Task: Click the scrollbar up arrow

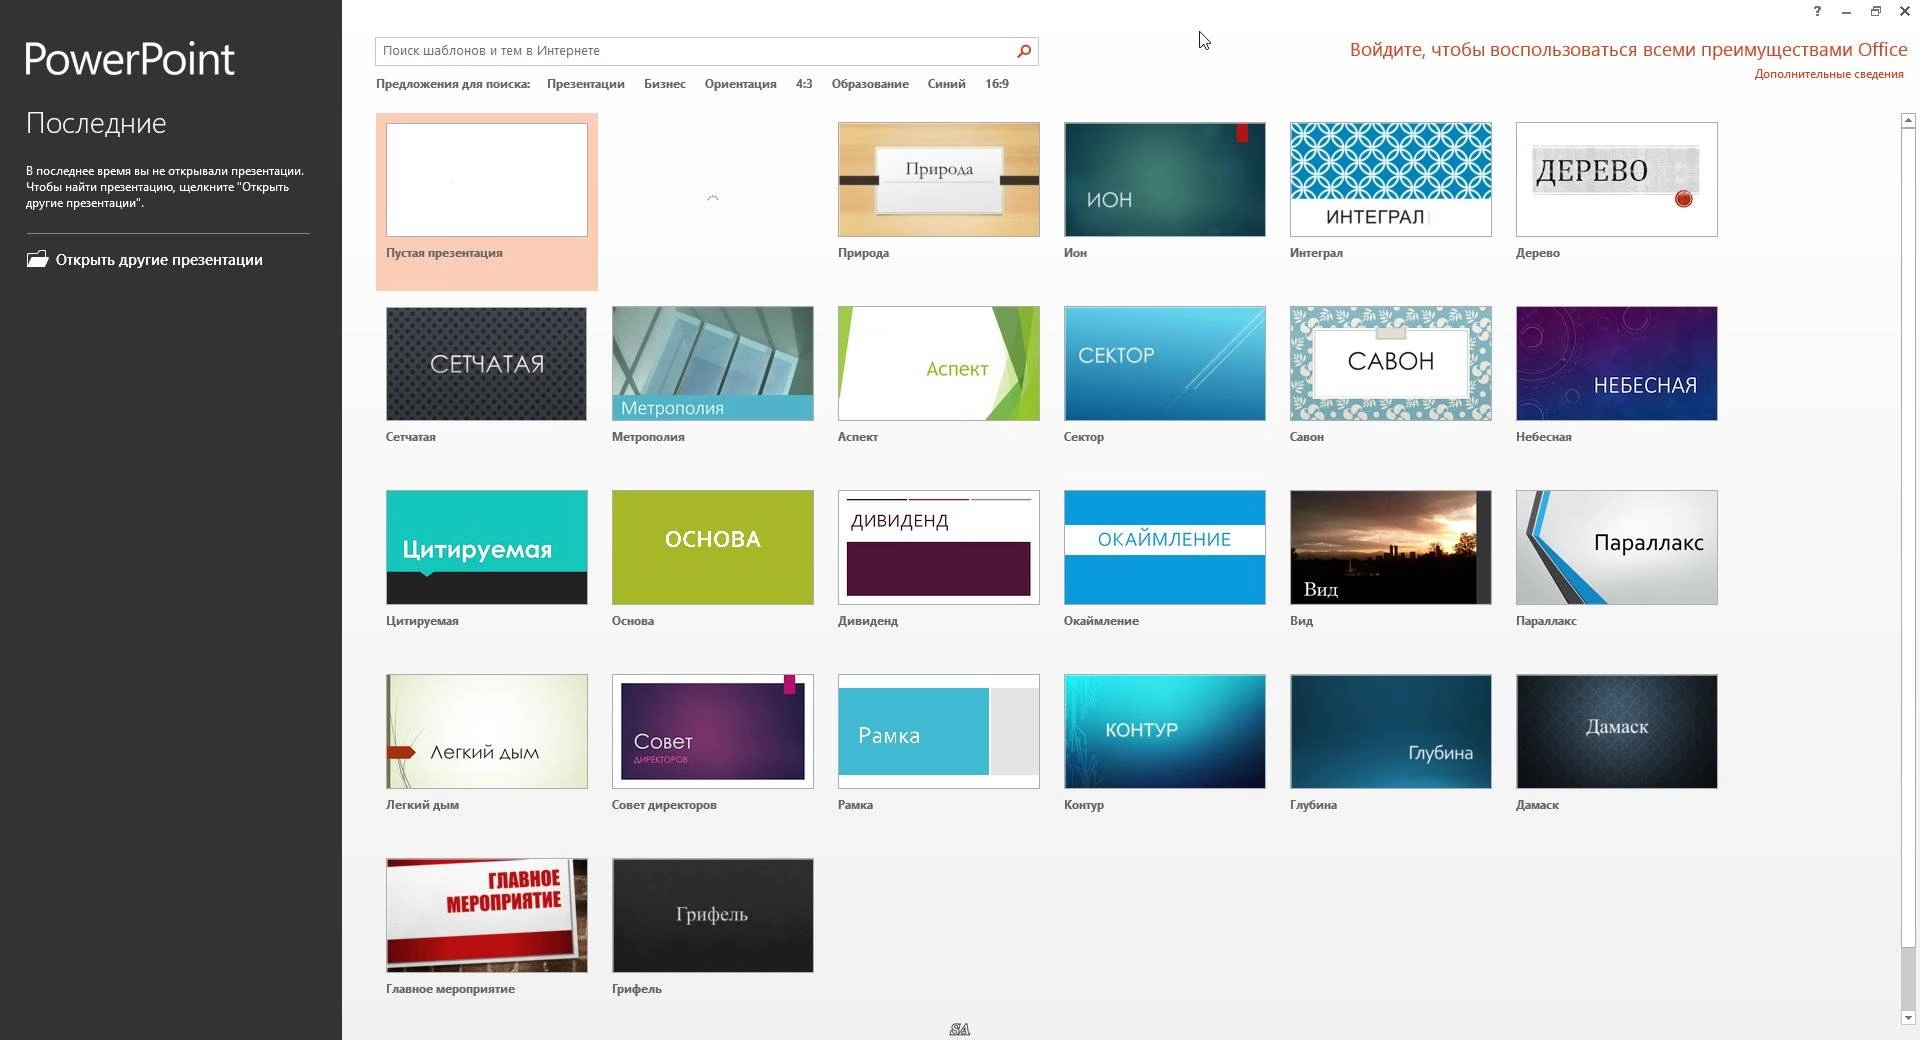Action: 1908,120
